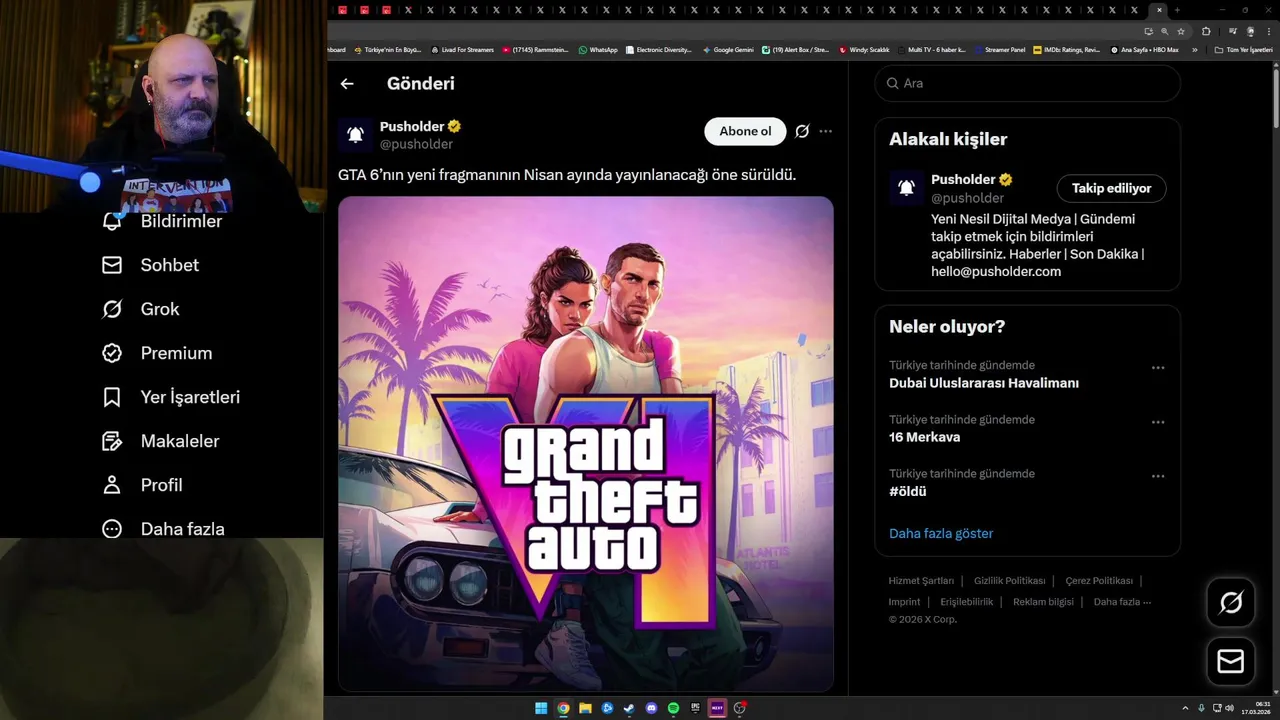The height and width of the screenshot is (720, 1280).
Task: Open Pusholder's avatar in Alakalı kişiler
Action: [906, 187]
